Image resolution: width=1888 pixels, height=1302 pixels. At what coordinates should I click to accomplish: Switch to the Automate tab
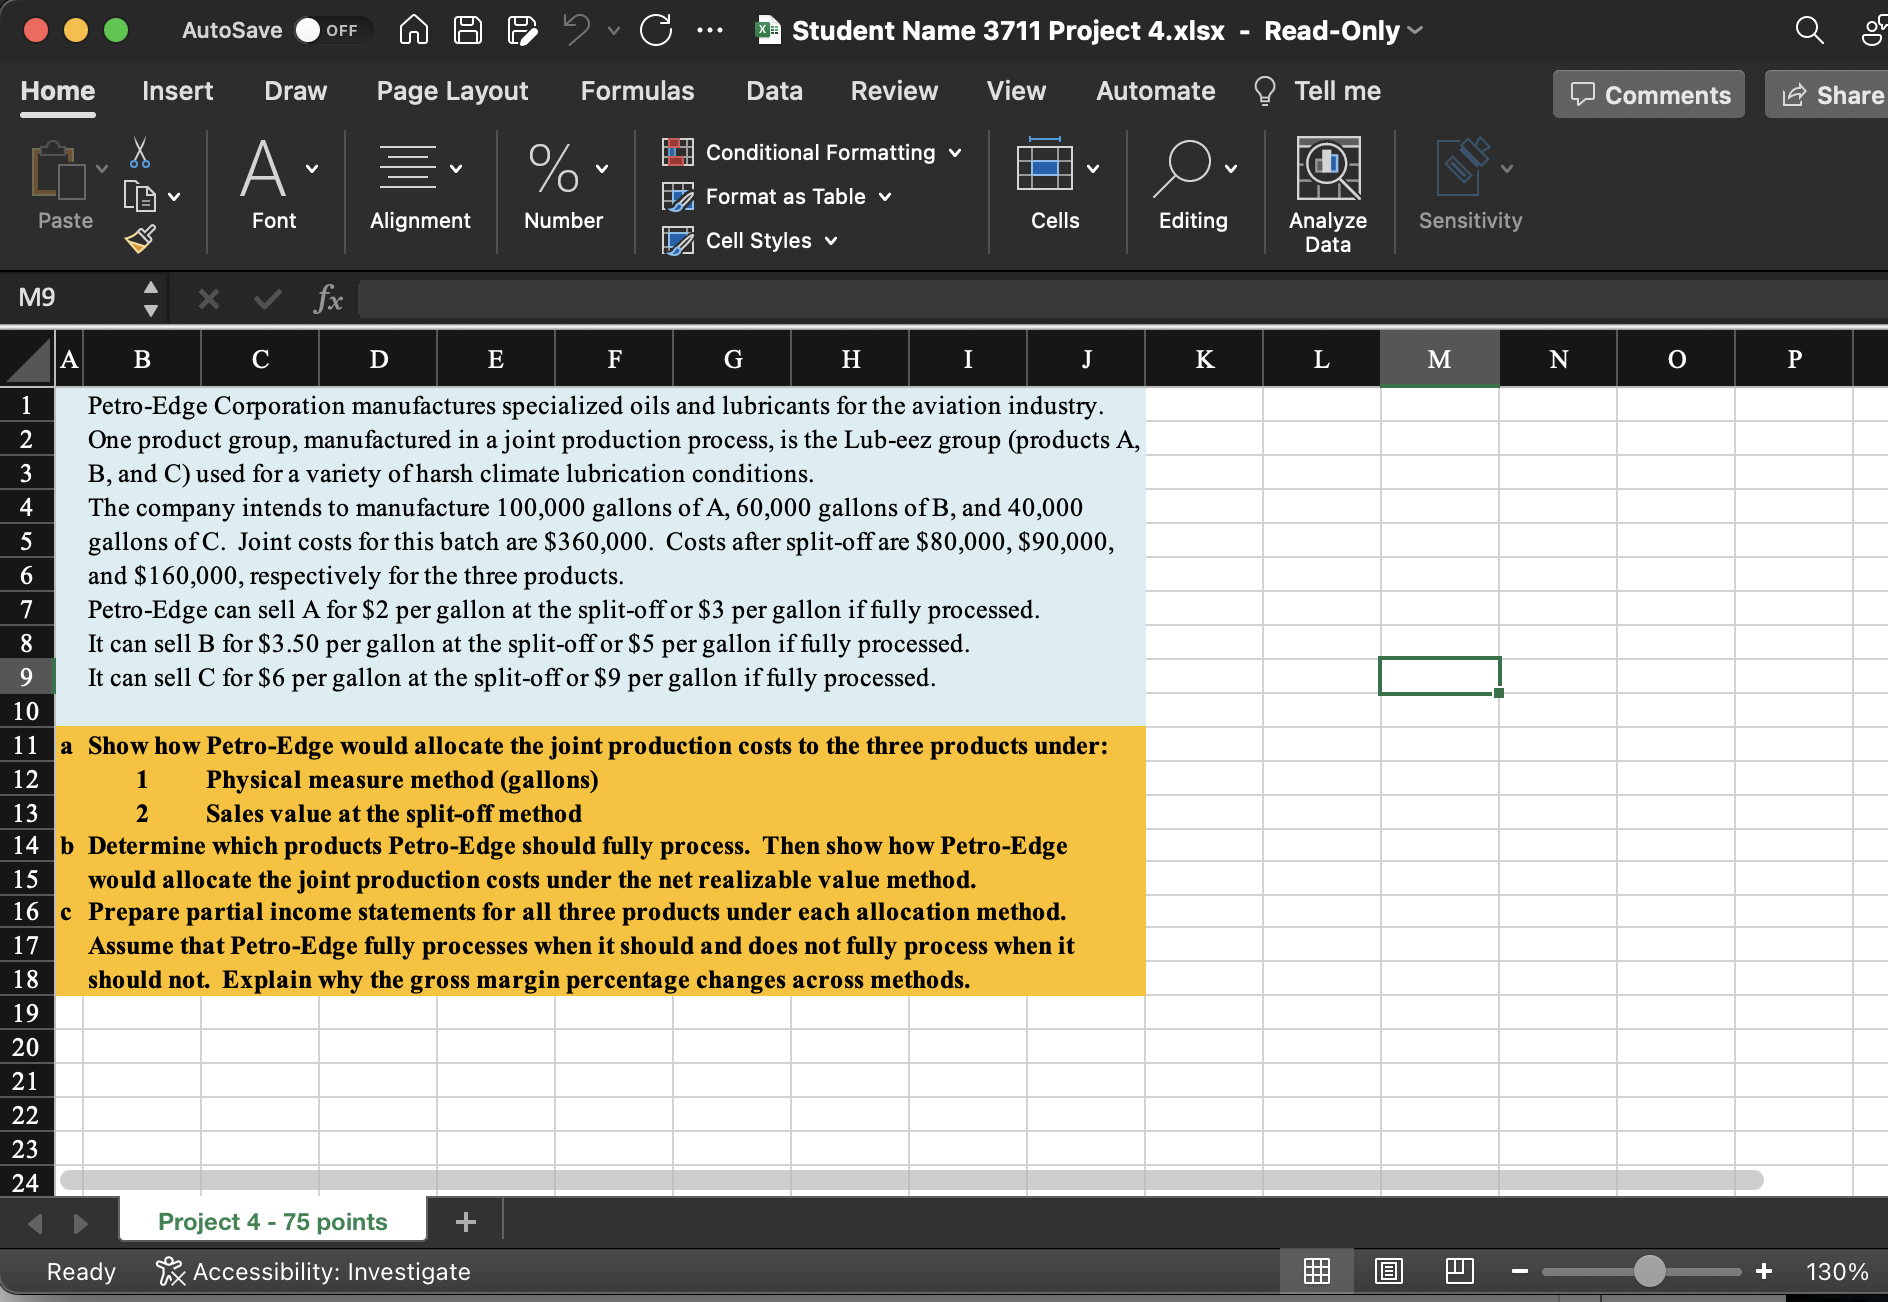click(1156, 91)
